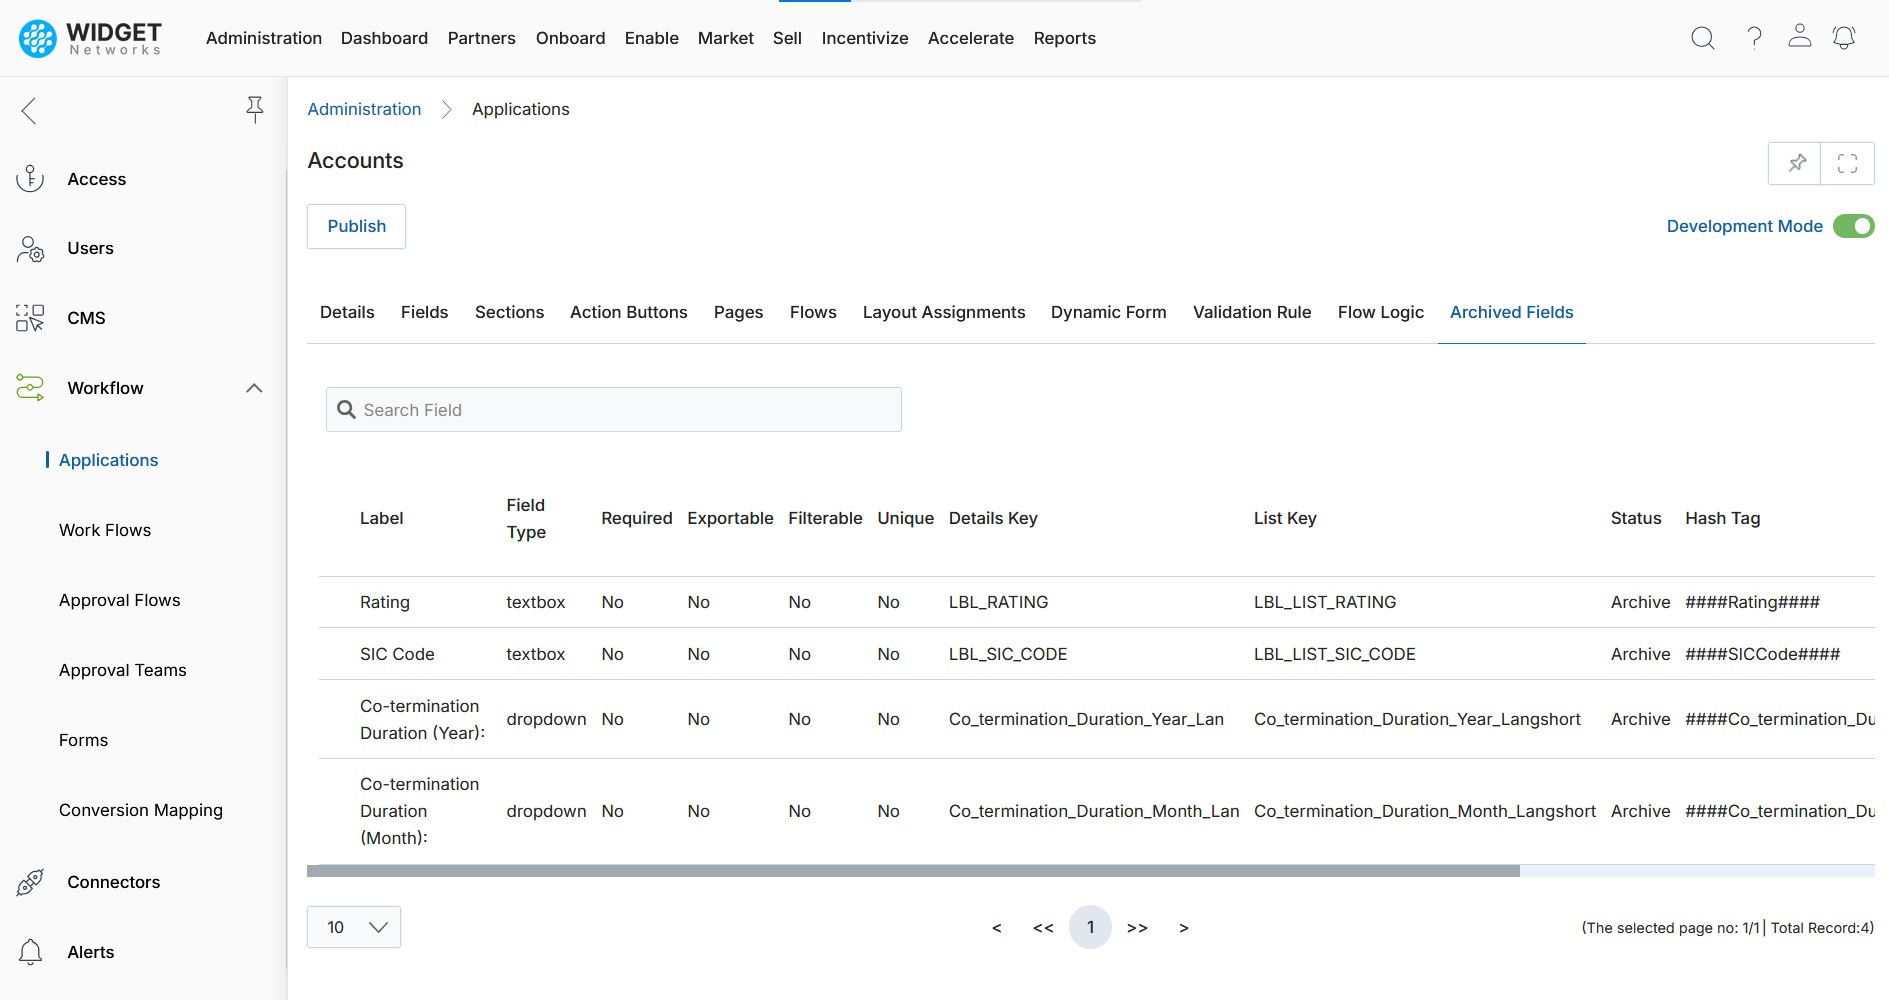1889x1000 pixels.
Task: Open the user profile icon
Action: coord(1799,36)
